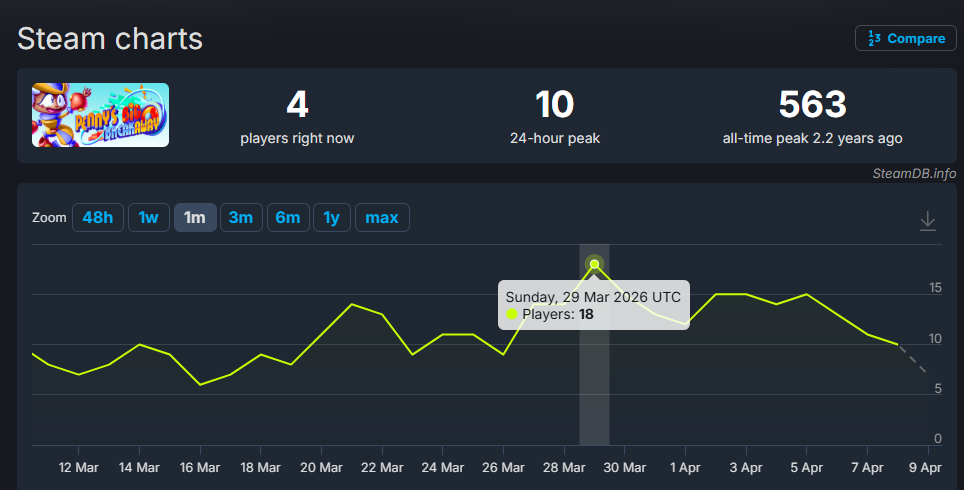Click the '5 Apr' axis label
The width and height of the screenshot is (964, 490).
pos(807,468)
